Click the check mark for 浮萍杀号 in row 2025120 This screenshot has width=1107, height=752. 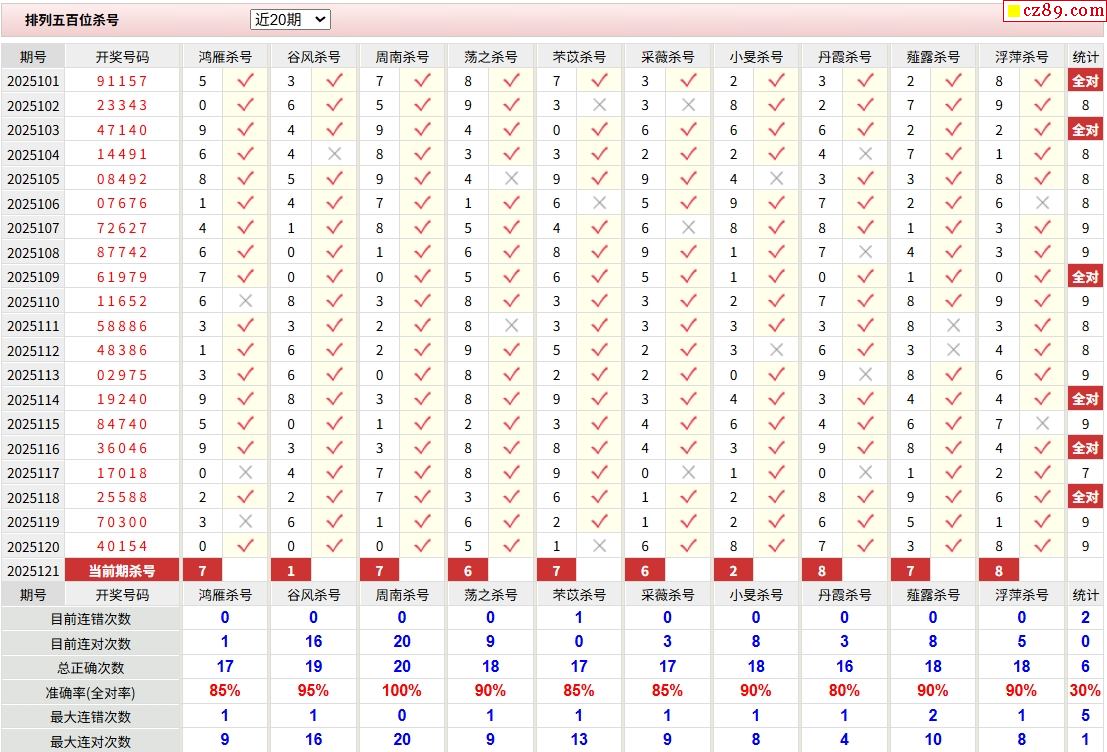click(1043, 546)
